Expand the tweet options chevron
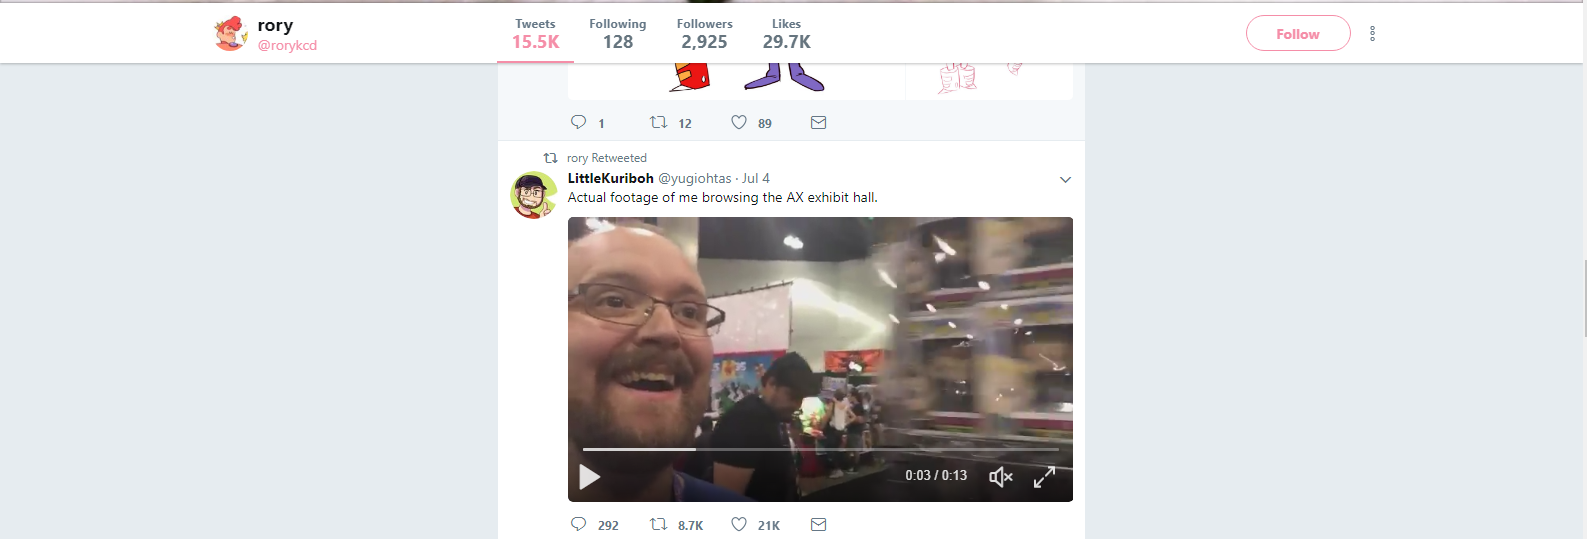The width and height of the screenshot is (1587, 539). 1065,180
